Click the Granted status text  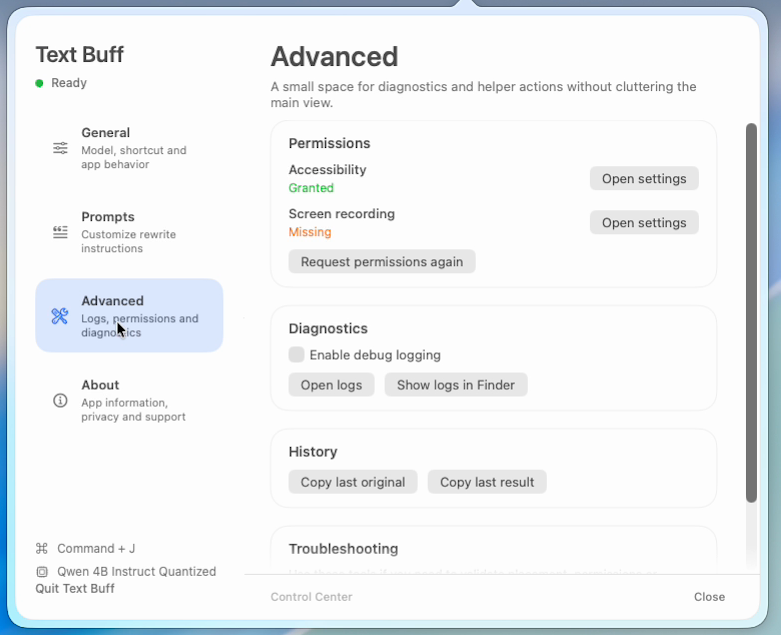311,188
